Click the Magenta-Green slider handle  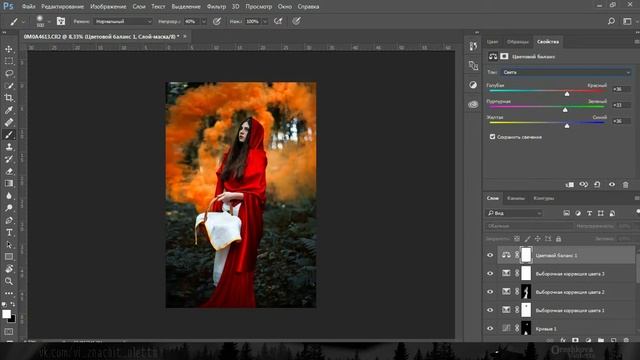point(565,110)
